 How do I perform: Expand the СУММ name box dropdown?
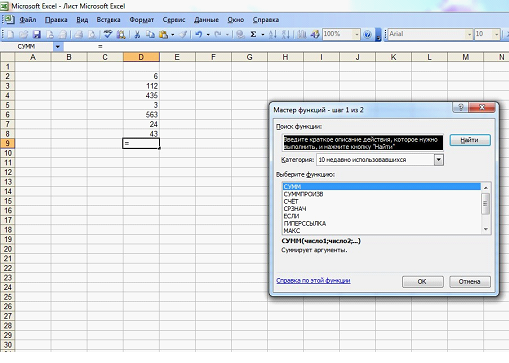(57, 47)
